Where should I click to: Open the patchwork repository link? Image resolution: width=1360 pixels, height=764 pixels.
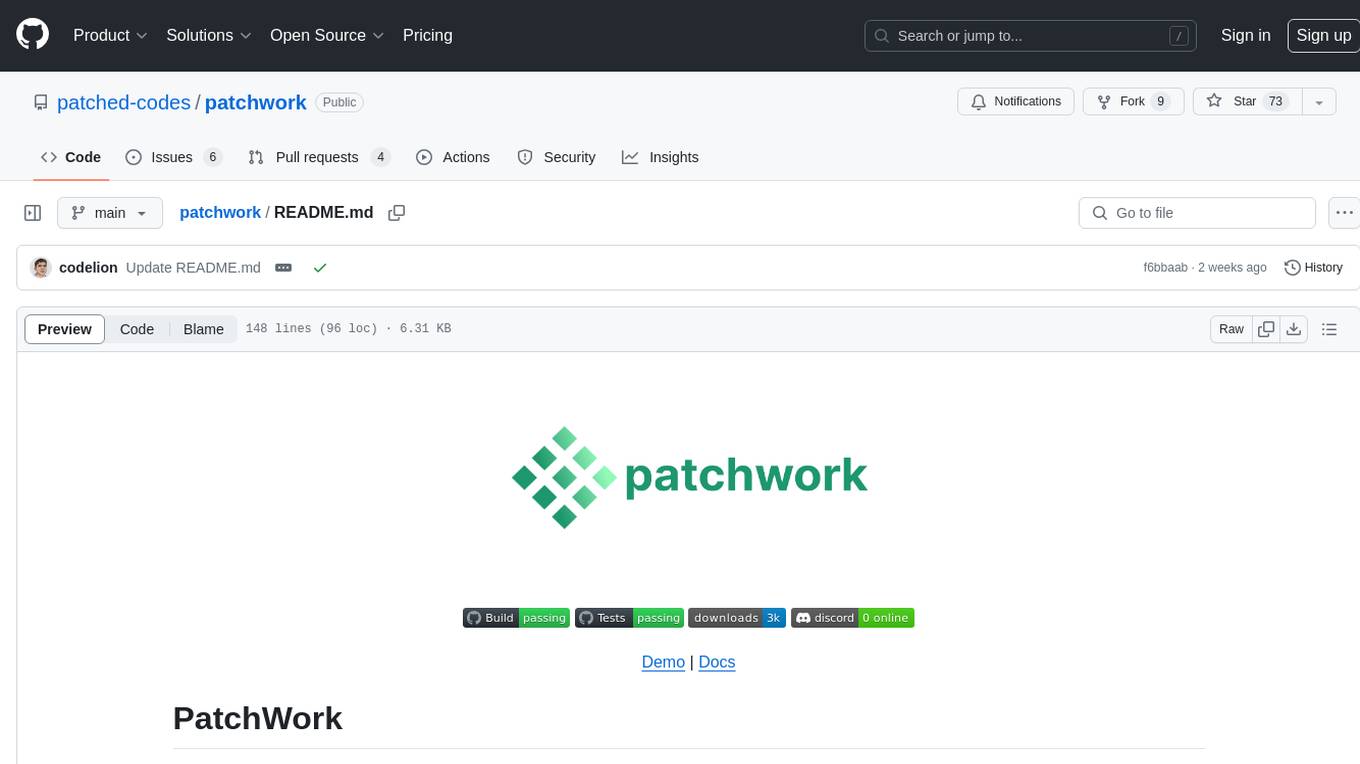point(256,102)
